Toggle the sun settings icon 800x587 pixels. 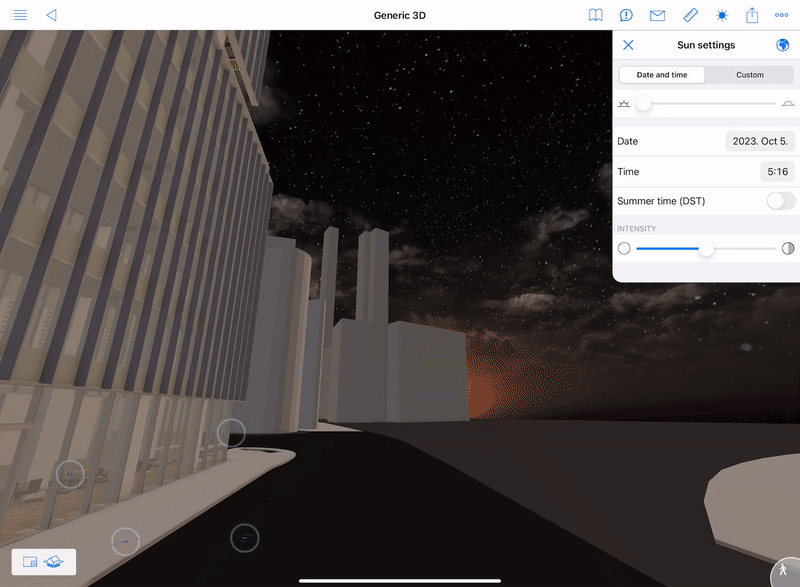(721, 15)
